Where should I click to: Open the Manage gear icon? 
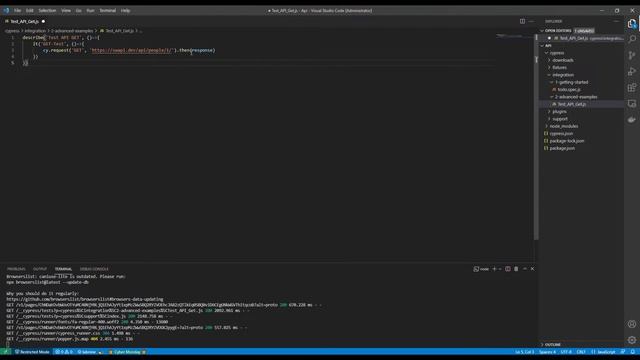632,340
